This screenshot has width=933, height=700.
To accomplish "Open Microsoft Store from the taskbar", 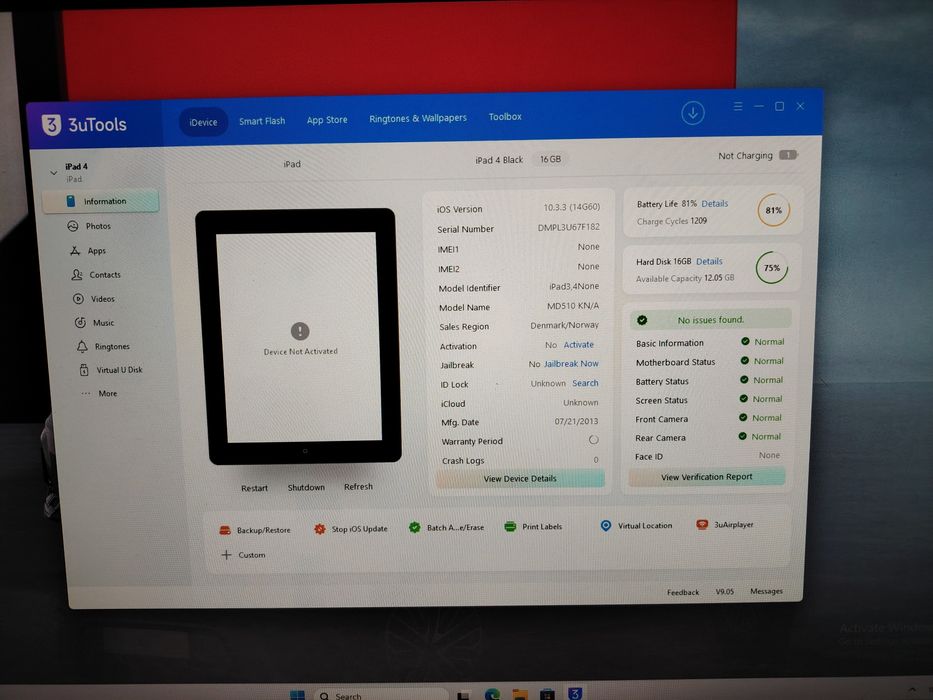I will 547,694.
